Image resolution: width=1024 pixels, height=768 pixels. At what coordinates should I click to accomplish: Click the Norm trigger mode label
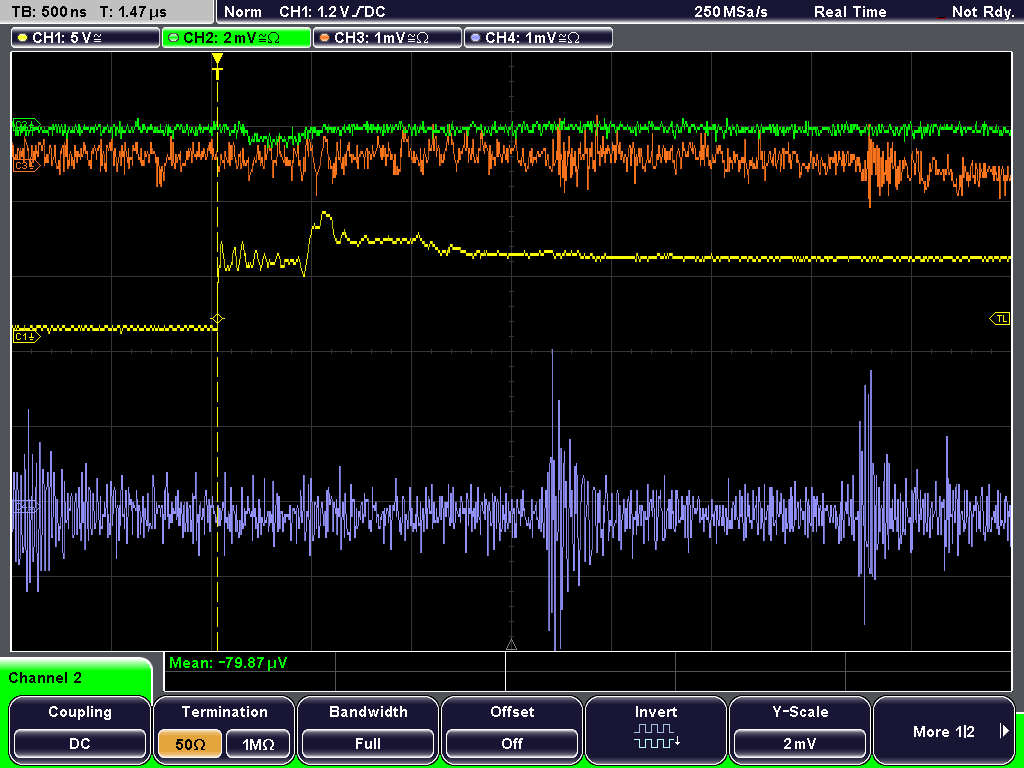pyautogui.click(x=243, y=12)
